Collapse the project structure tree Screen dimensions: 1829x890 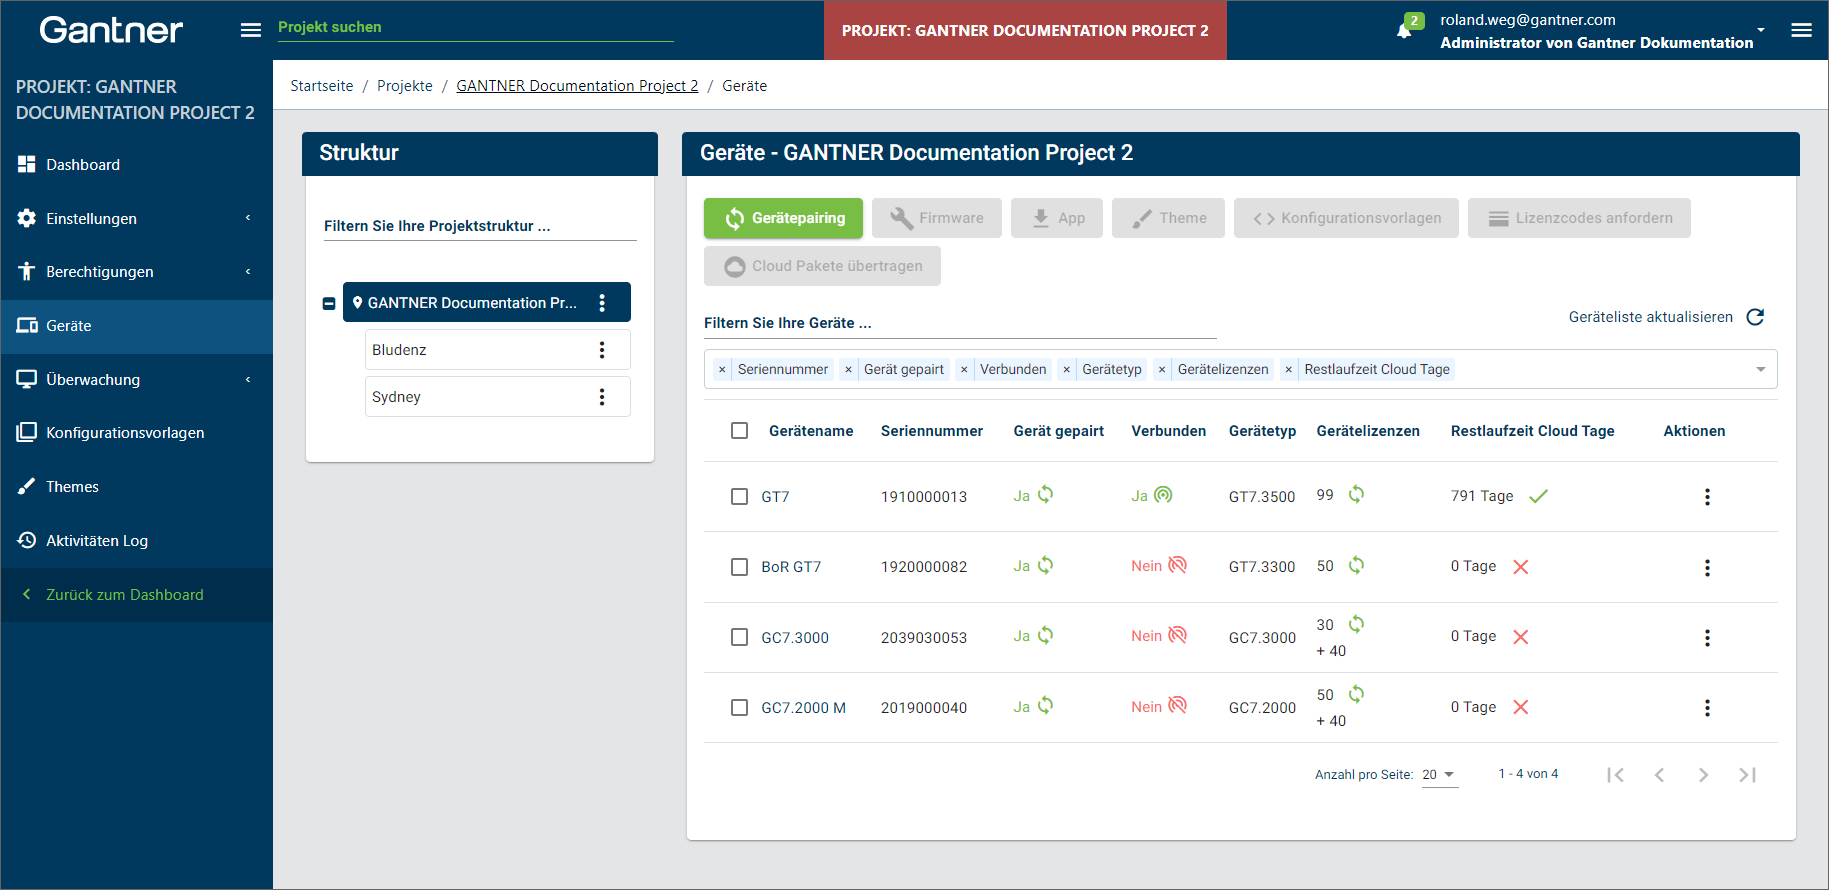(x=329, y=303)
